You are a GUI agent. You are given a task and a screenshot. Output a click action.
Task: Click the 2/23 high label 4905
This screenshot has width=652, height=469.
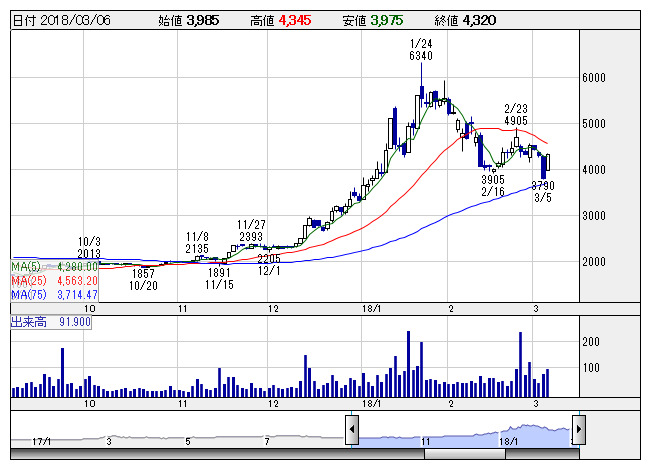[x=516, y=121]
